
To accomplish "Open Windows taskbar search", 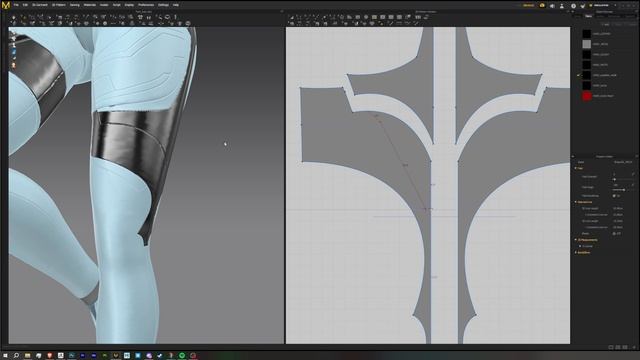I will 16,356.
